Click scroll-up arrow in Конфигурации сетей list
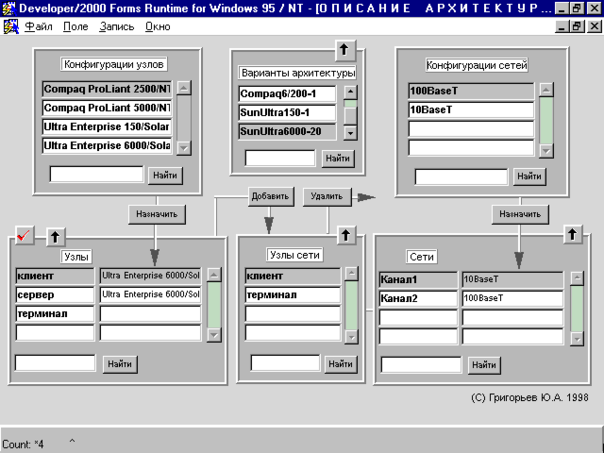604x453 pixels. coord(546,90)
